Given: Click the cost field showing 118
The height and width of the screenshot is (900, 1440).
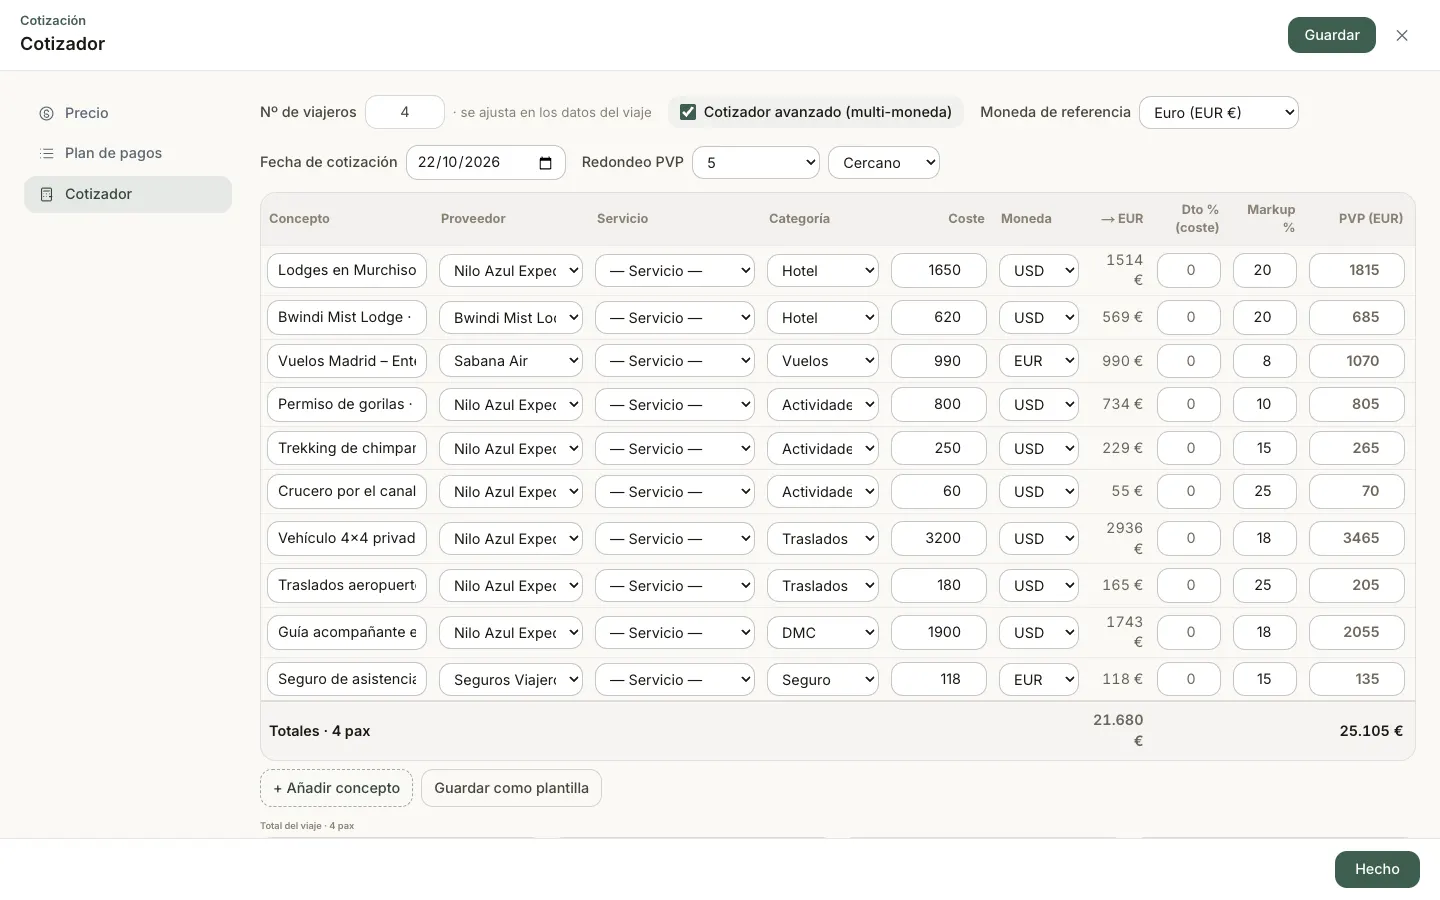Looking at the screenshot, I should tap(939, 679).
